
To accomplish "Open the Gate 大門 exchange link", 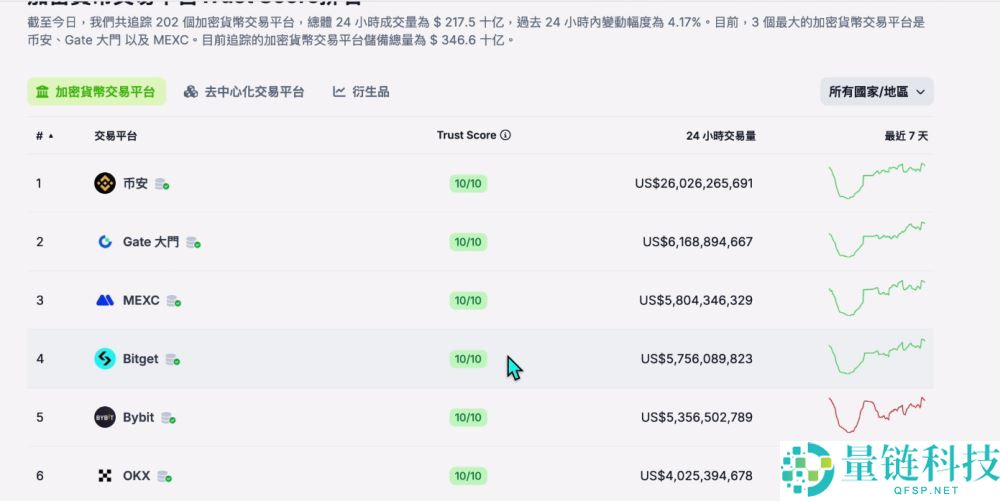I will (x=151, y=241).
